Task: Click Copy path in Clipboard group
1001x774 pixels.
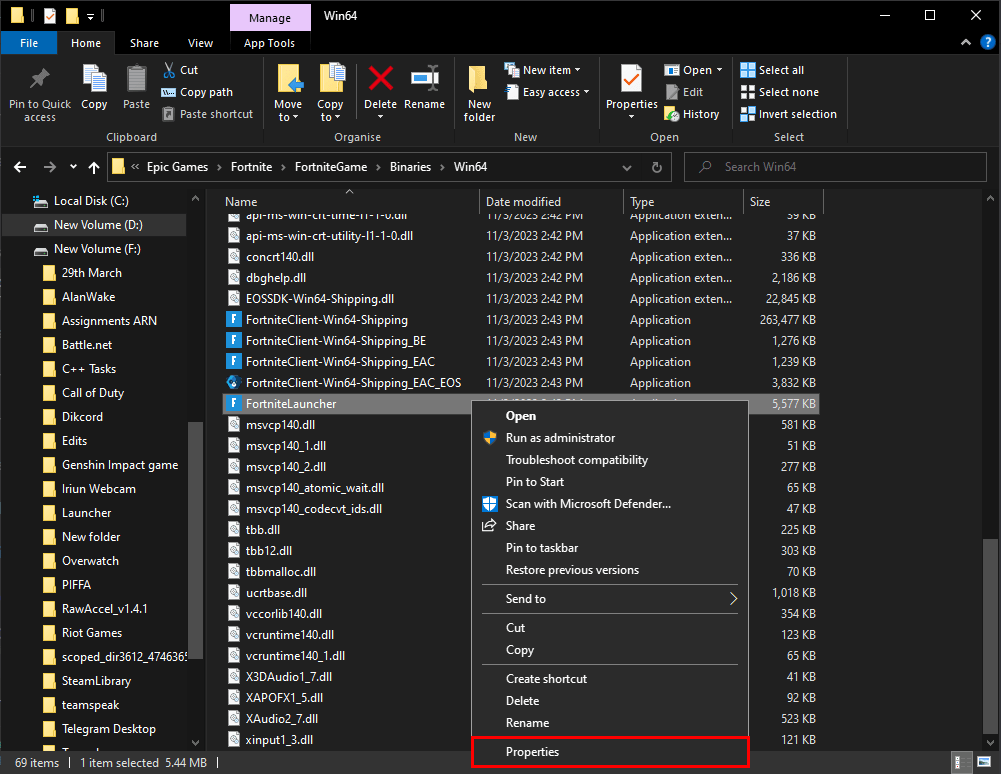Action: point(197,92)
